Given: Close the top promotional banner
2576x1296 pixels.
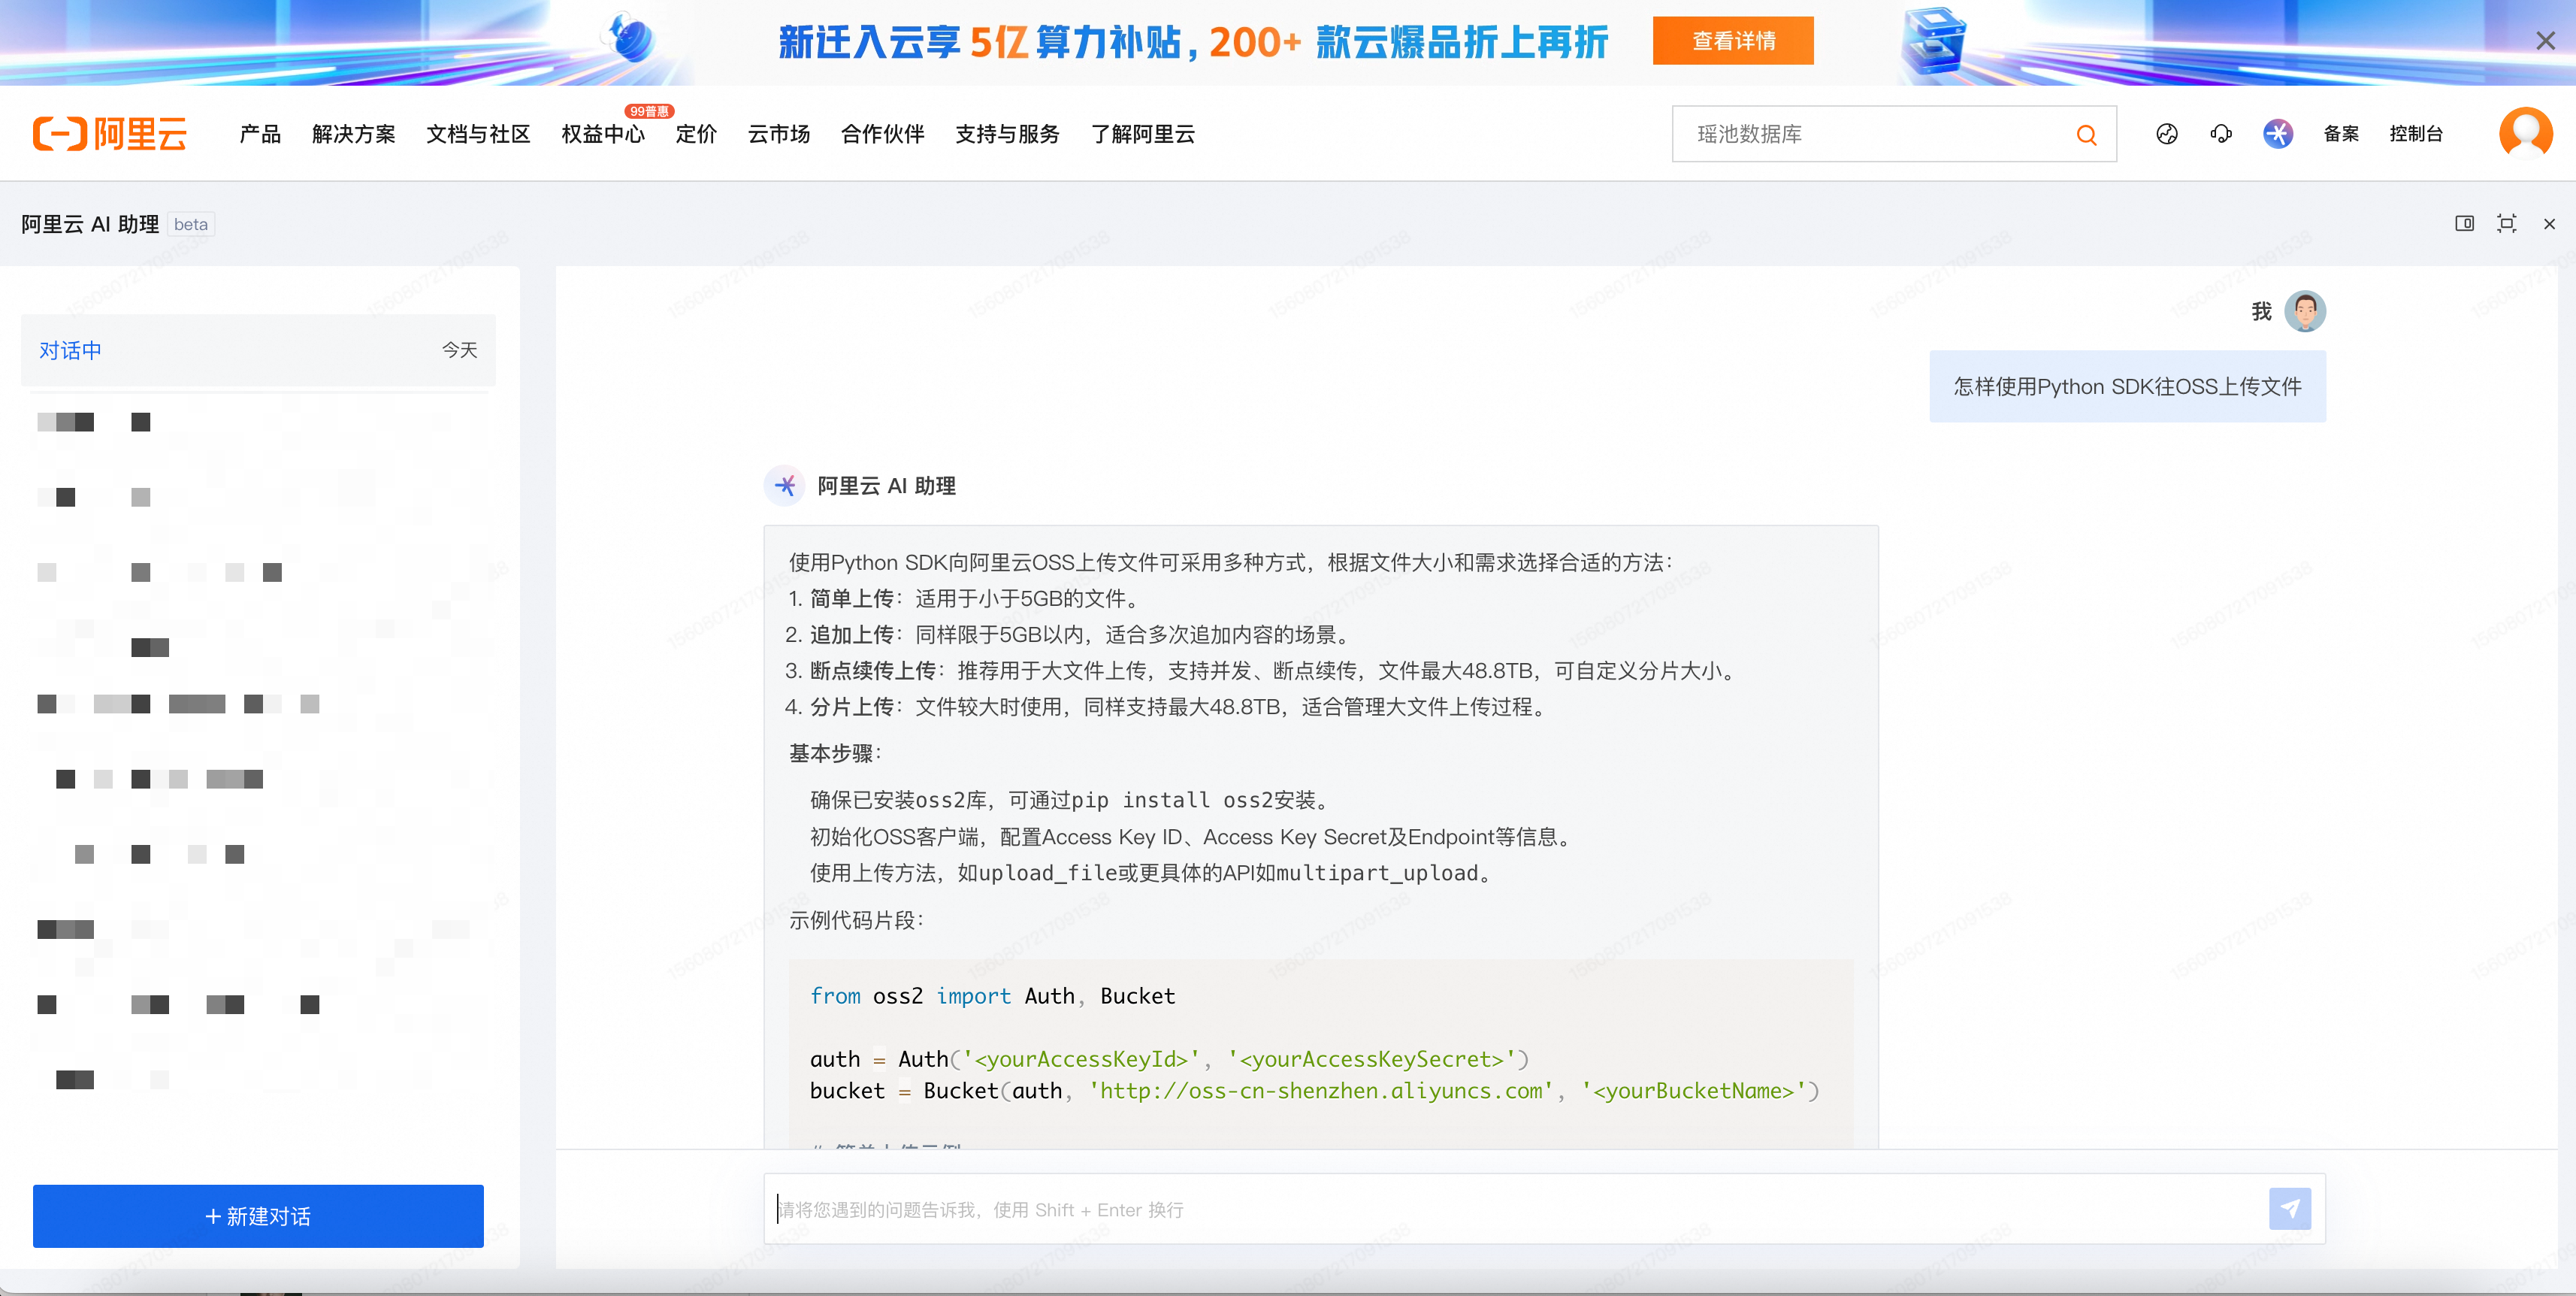Looking at the screenshot, I should click(x=2545, y=41).
